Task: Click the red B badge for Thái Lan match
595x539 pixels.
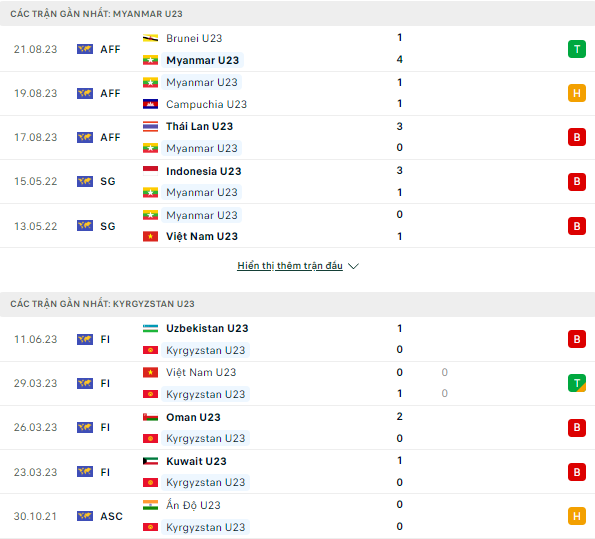Action: coord(576,137)
